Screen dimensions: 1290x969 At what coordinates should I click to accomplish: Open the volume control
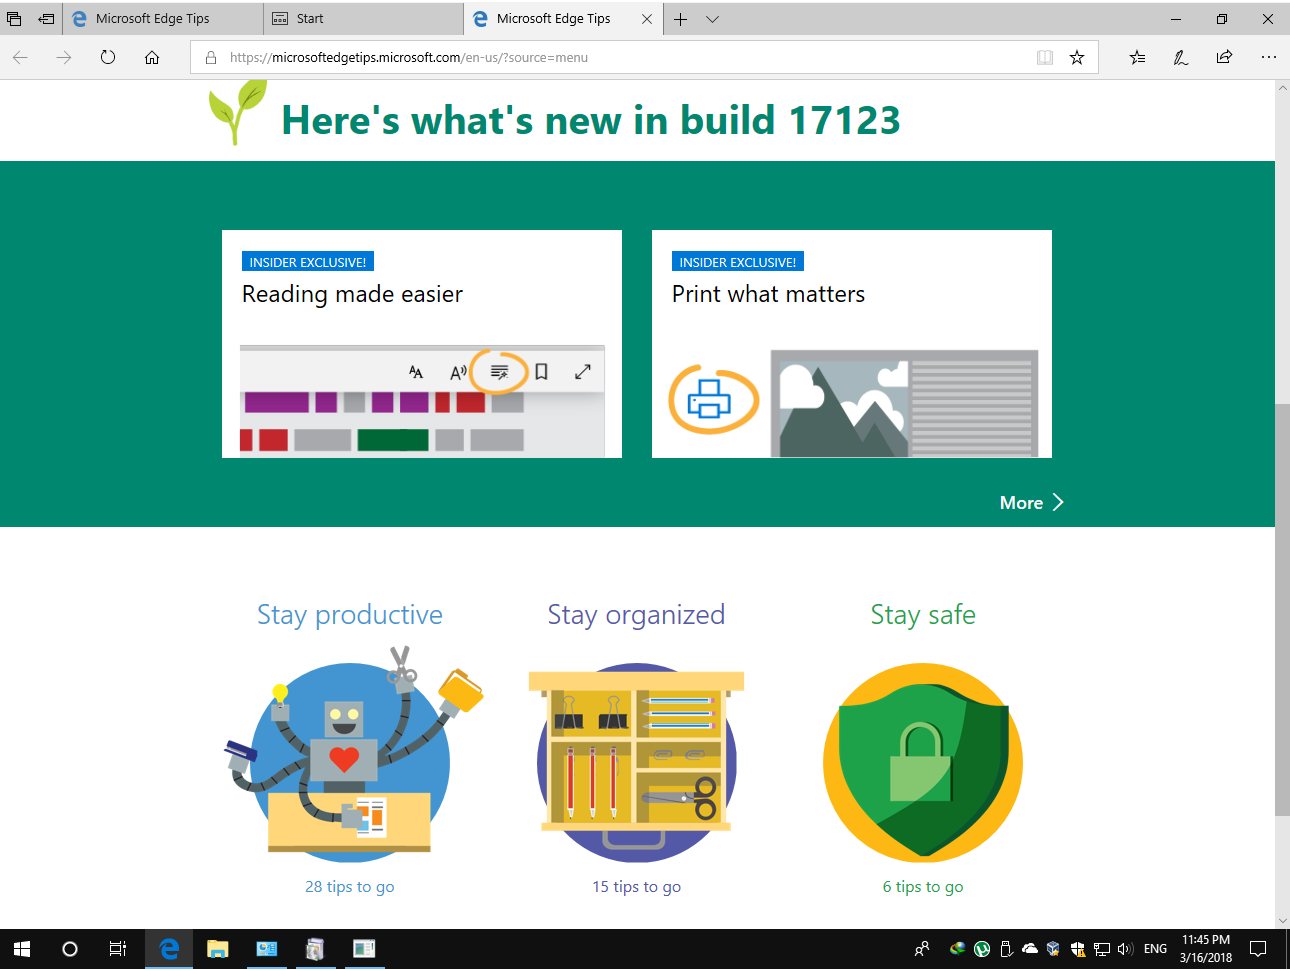coord(1126,949)
